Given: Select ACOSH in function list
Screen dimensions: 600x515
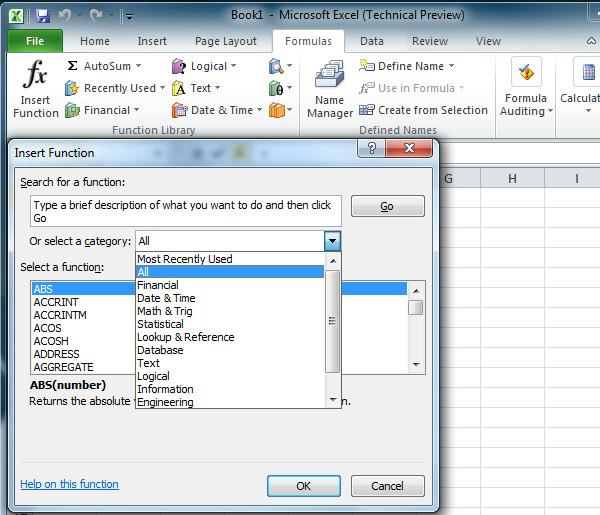Looking at the screenshot, I should (82, 341).
